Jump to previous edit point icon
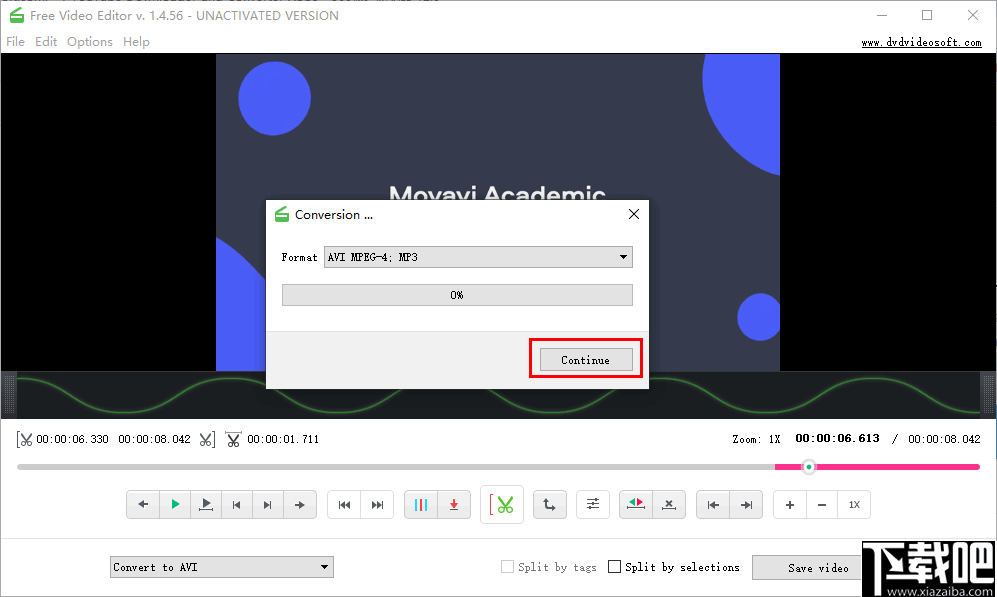Screen dimensions: 997x597 (x=714, y=504)
